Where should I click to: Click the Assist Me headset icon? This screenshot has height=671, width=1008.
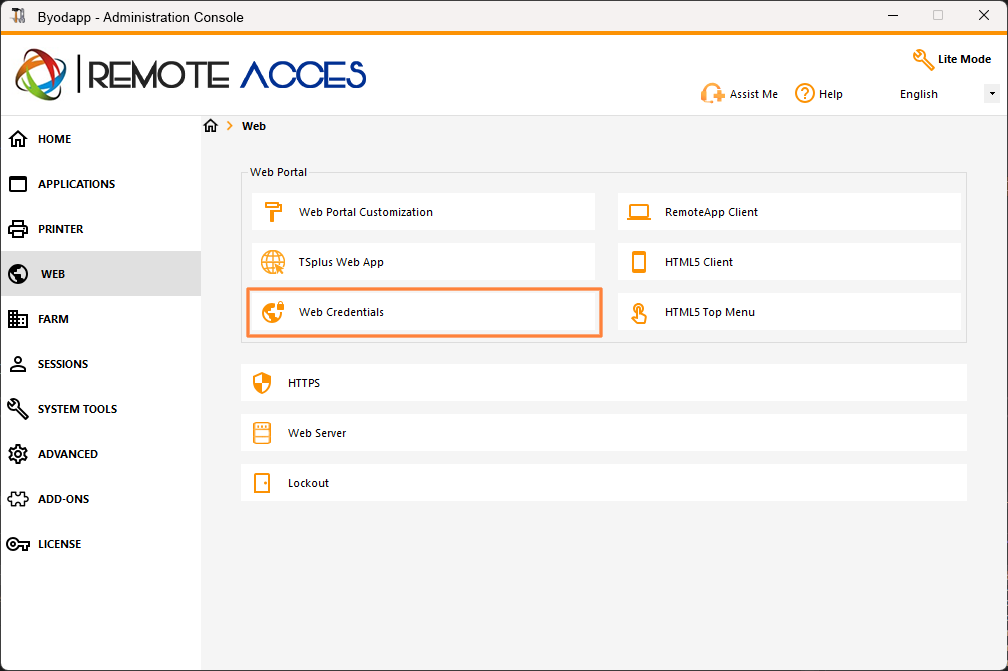712,94
